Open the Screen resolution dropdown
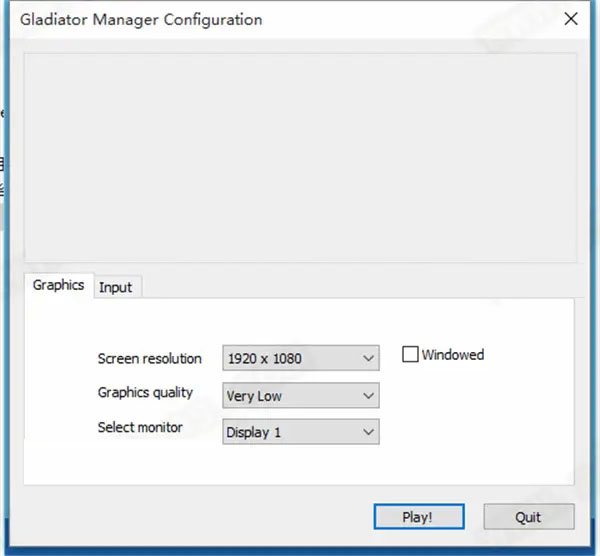 pos(301,358)
